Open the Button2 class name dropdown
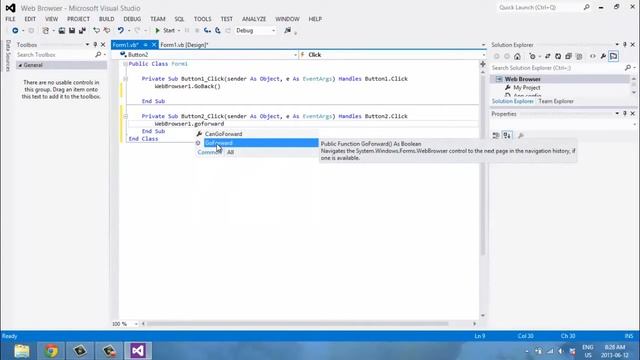640x360 pixels. [296, 55]
